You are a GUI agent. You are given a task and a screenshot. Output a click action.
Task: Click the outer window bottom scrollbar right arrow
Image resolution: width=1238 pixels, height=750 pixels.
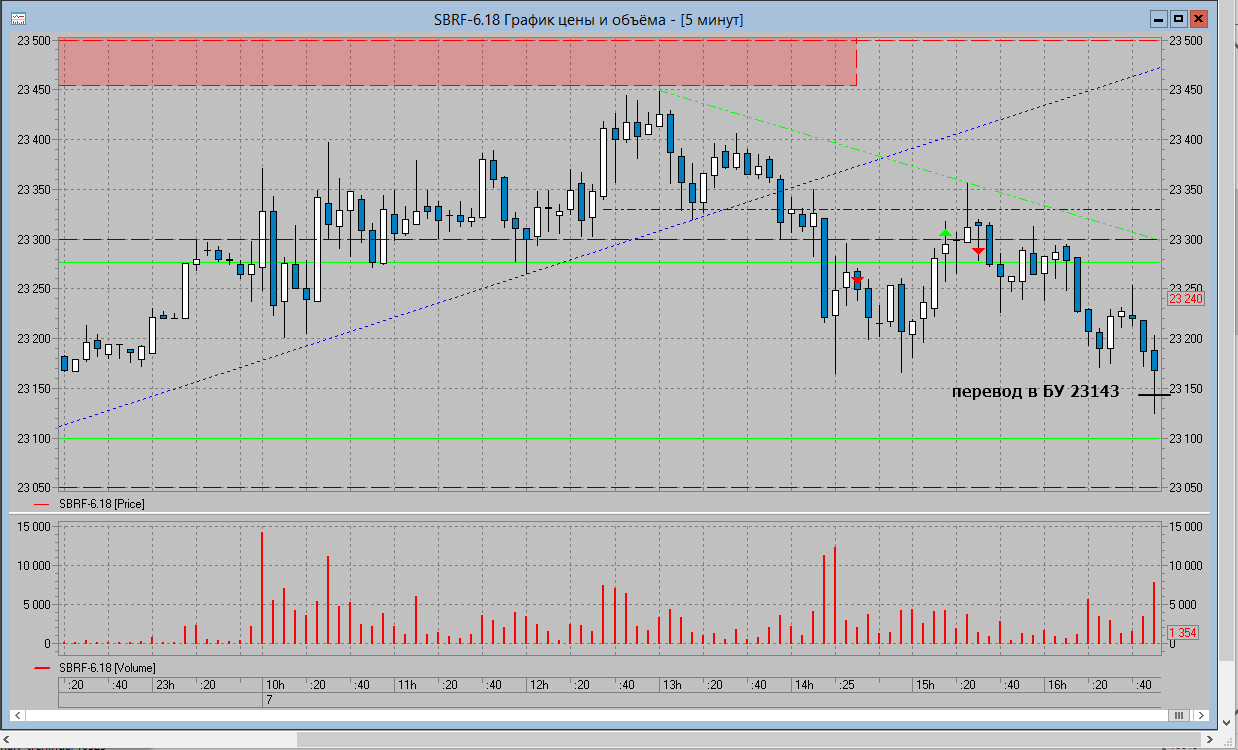click(1211, 738)
